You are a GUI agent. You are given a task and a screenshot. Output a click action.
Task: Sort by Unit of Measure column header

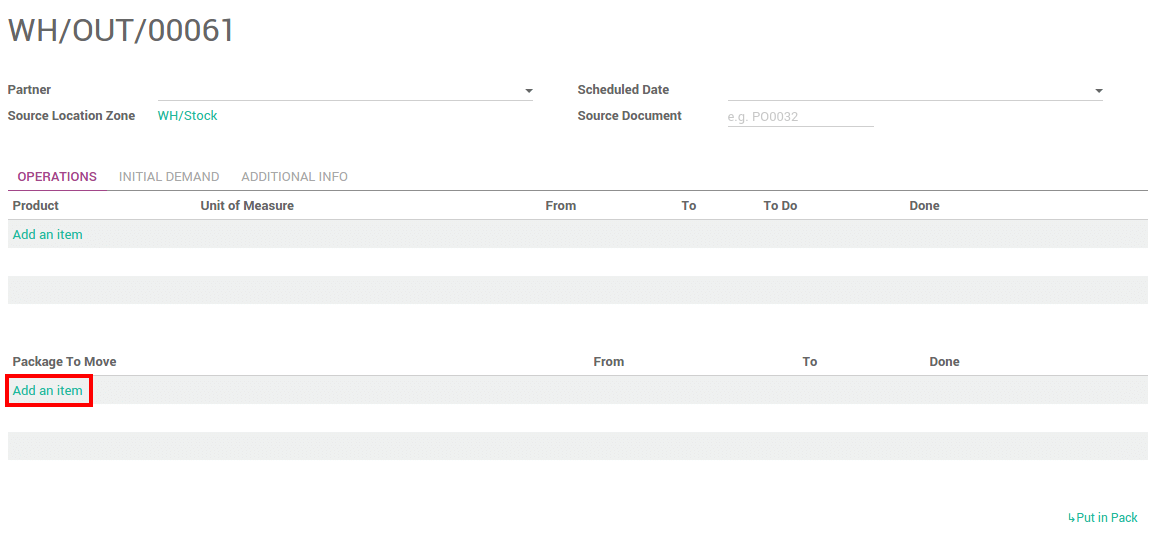pyautogui.click(x=247, y=206)
